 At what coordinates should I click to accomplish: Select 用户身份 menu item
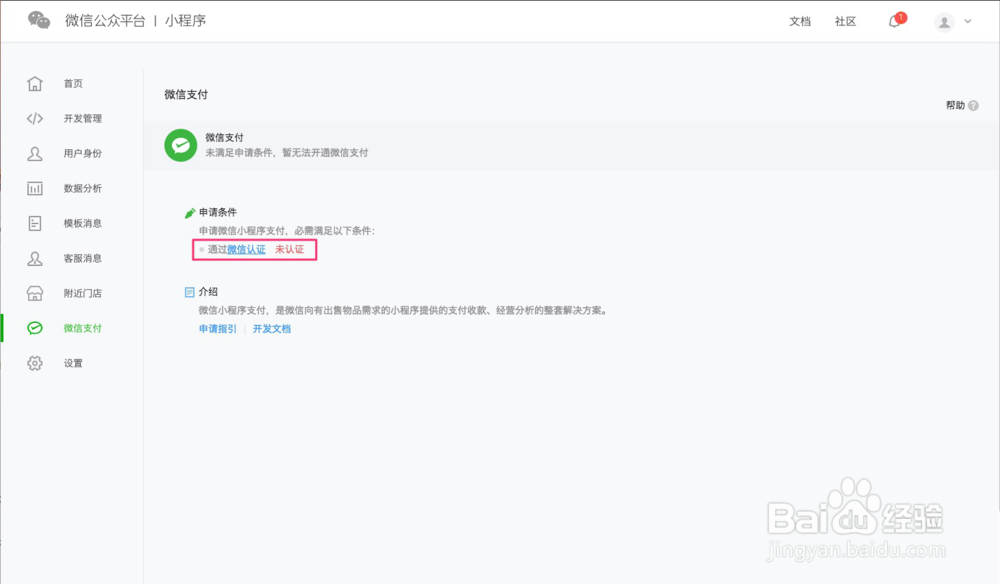[82, 154]
